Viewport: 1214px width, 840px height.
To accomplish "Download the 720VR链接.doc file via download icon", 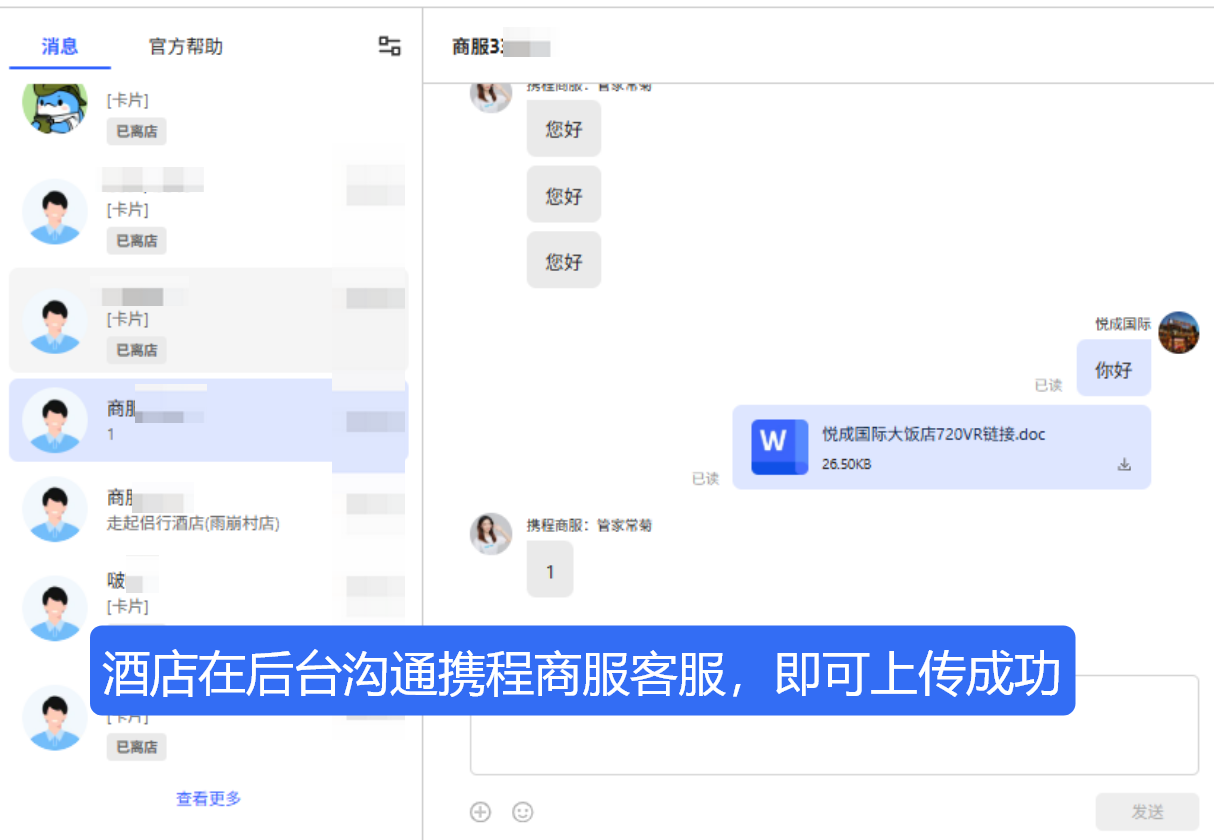I will (x=1124, y=464).
